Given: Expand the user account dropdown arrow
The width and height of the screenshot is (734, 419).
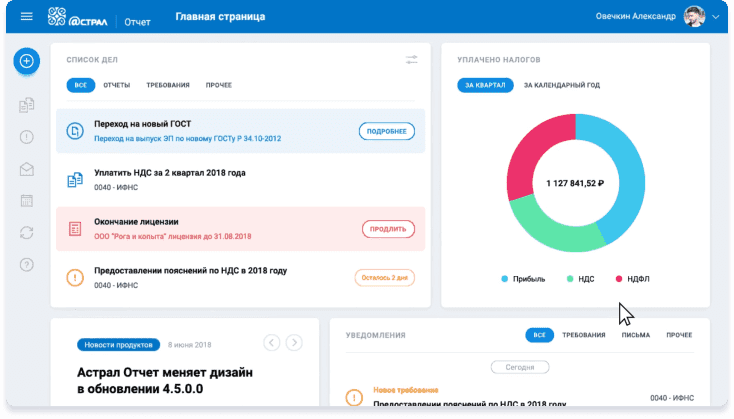Looking at the screenshot, I should pos(715,17).
